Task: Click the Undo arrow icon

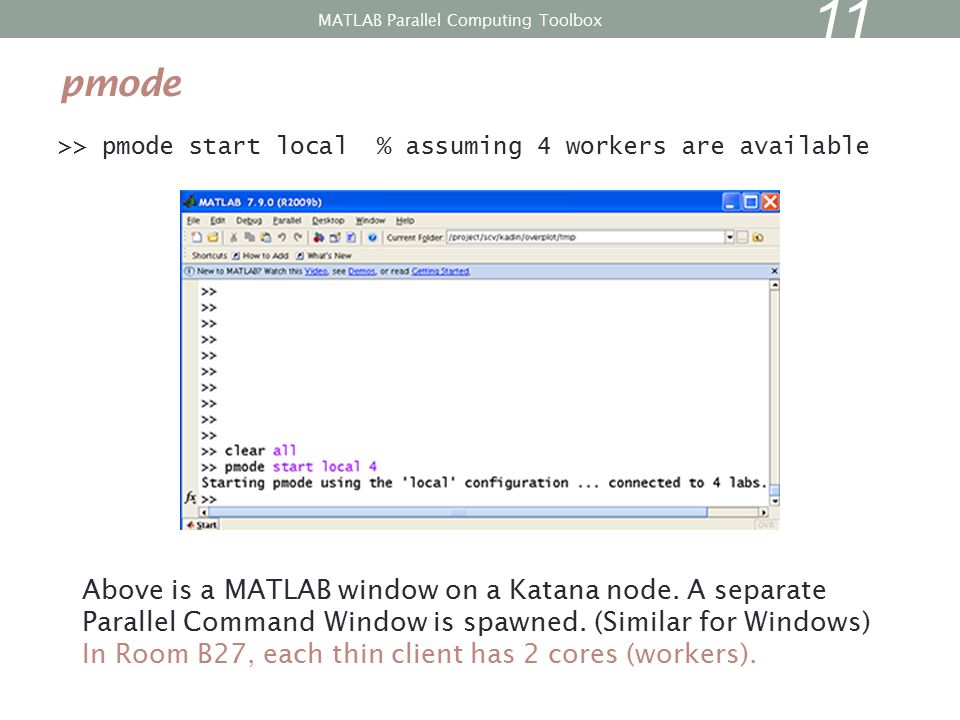Action: click(x=282, y=237)
